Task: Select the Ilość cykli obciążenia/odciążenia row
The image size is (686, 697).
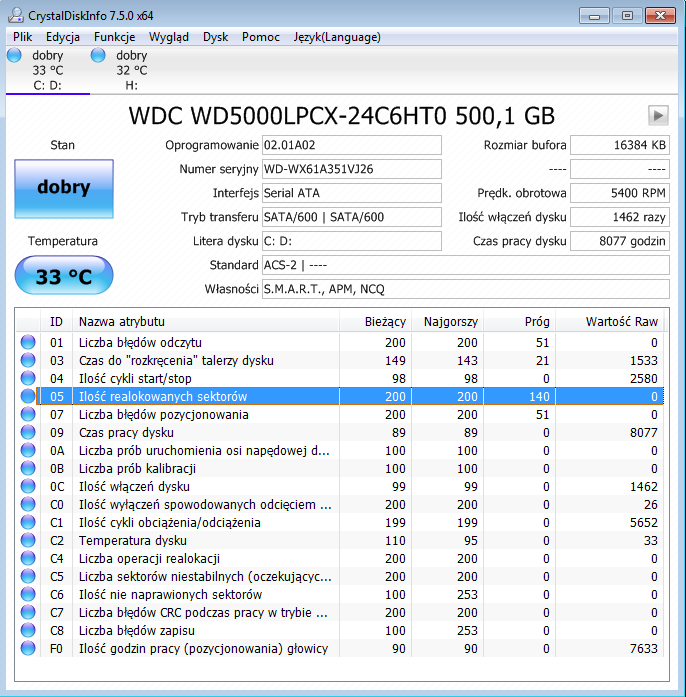Action: point(340,522)
